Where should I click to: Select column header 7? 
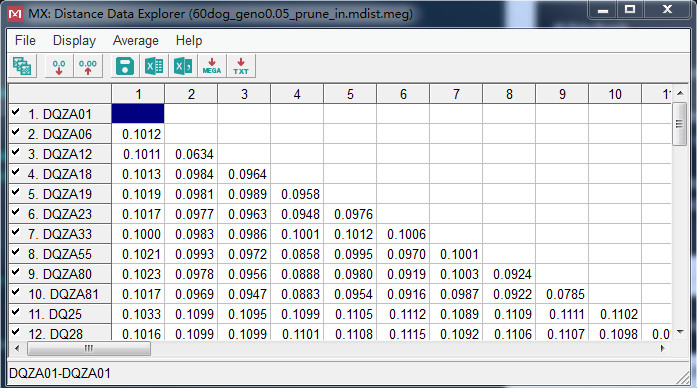[456, 94]
